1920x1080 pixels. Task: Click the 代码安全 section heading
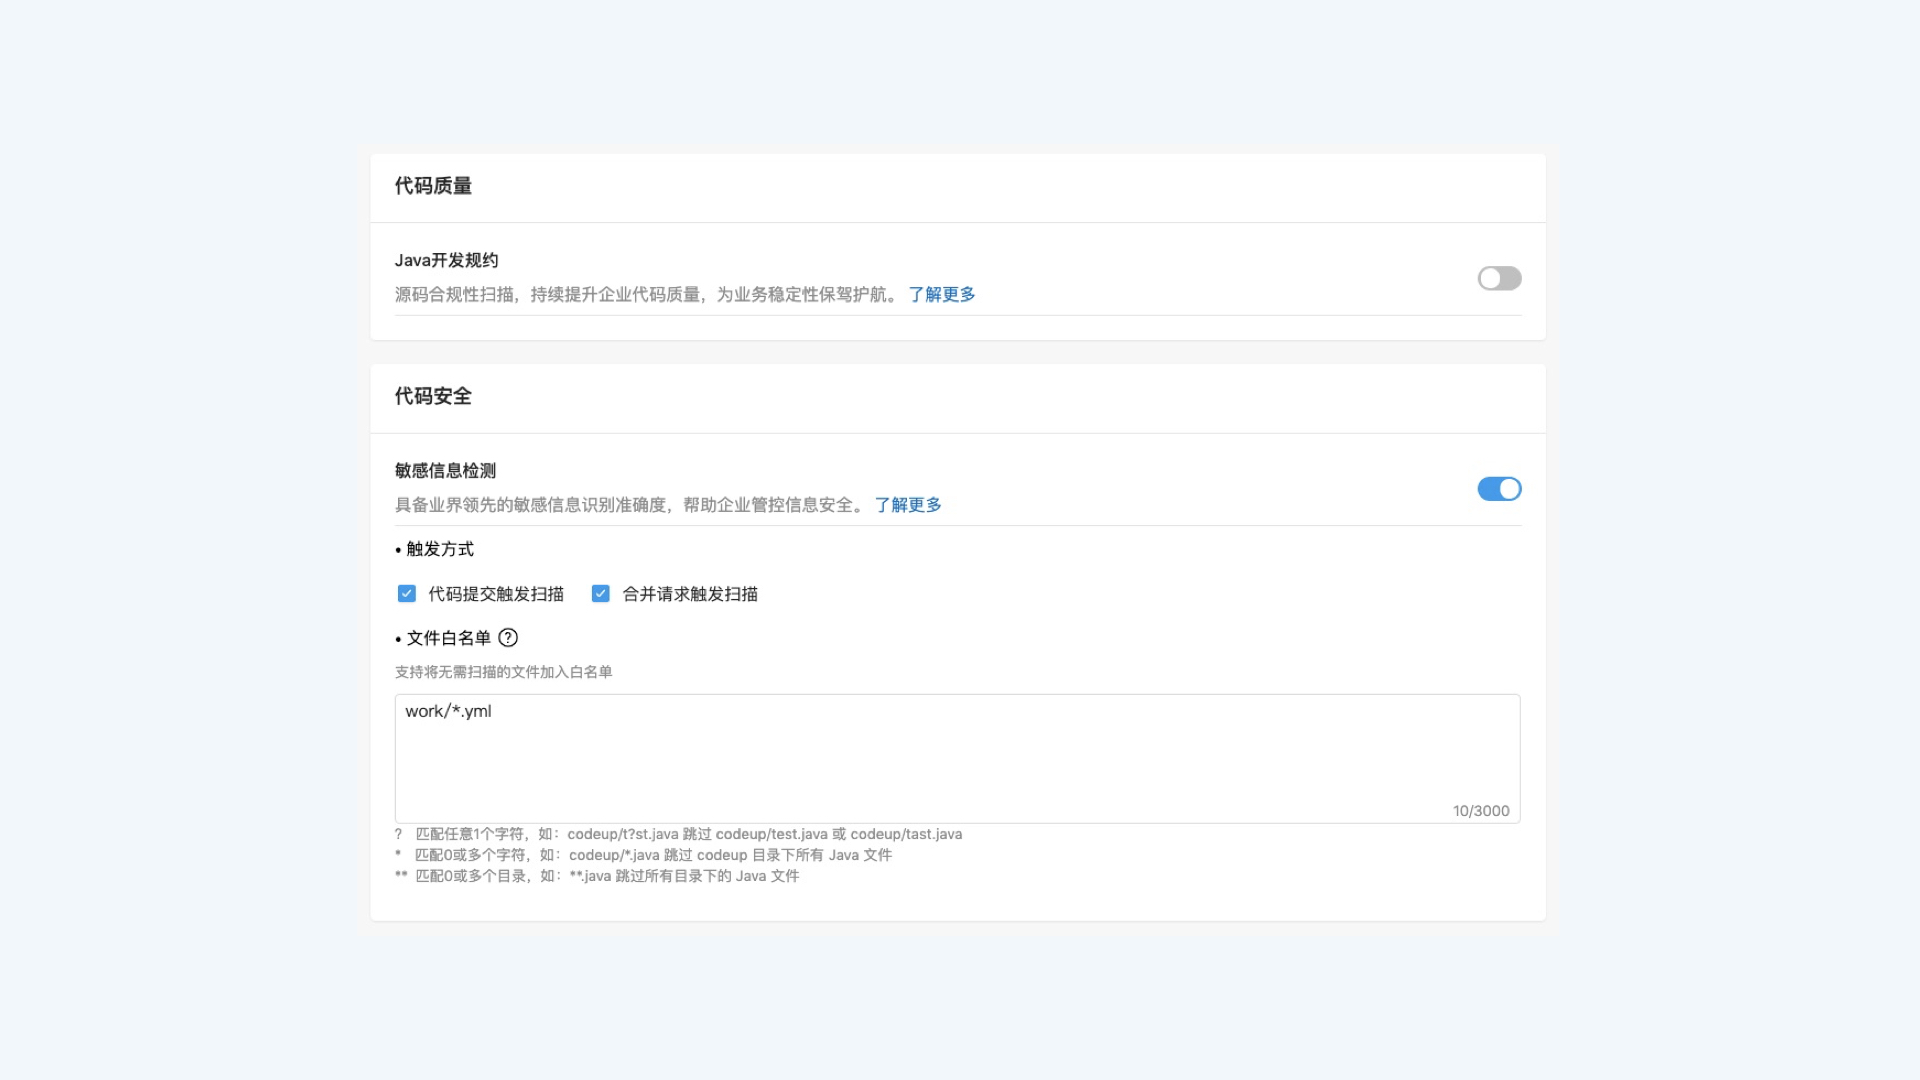pyautogui.click(x=433, y=396)
